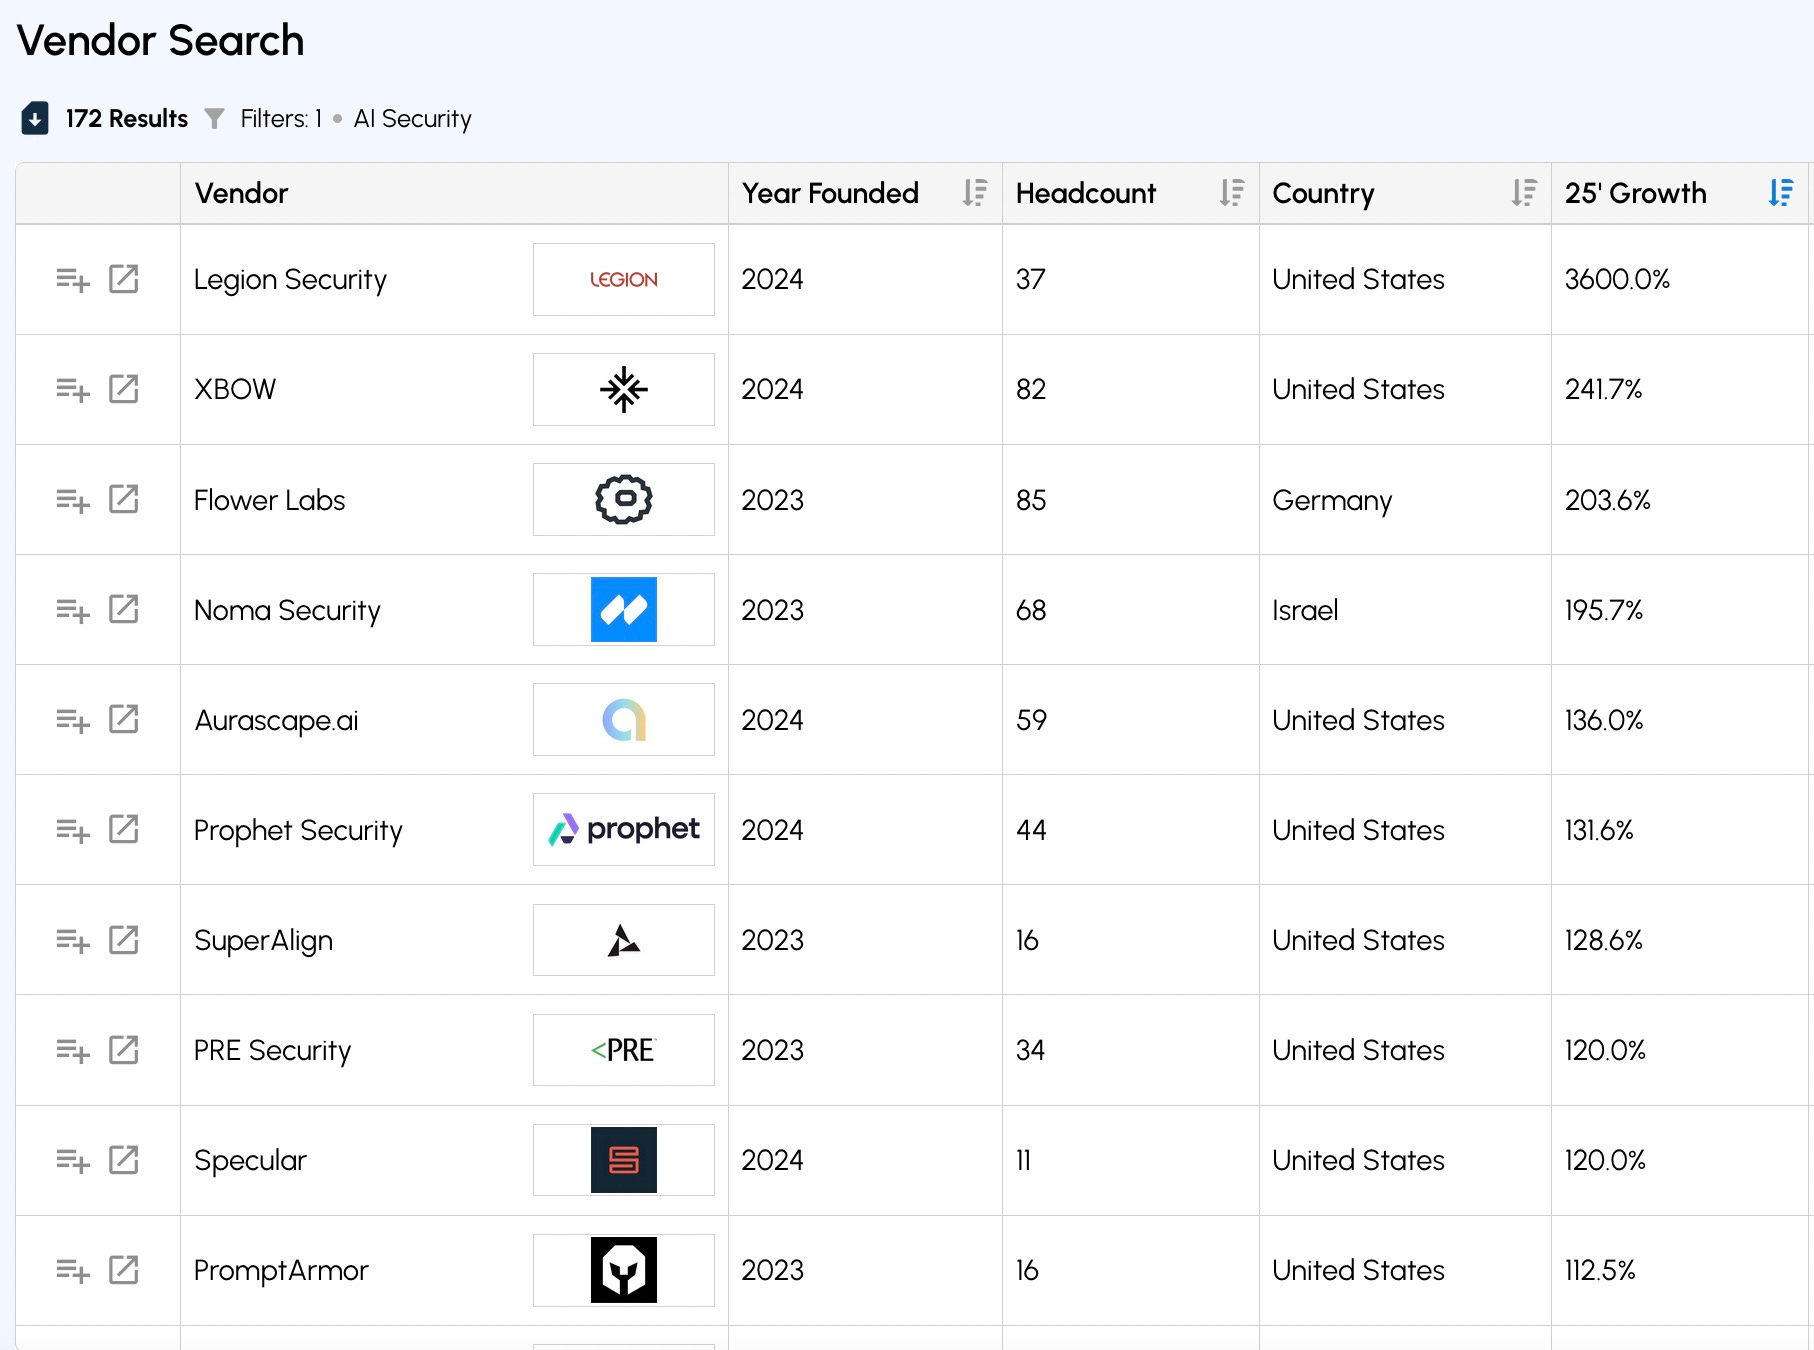Viewport: 1814px width, 1350px height.
Task: Open Prophet Security external link icon
Action: (124, 829)
